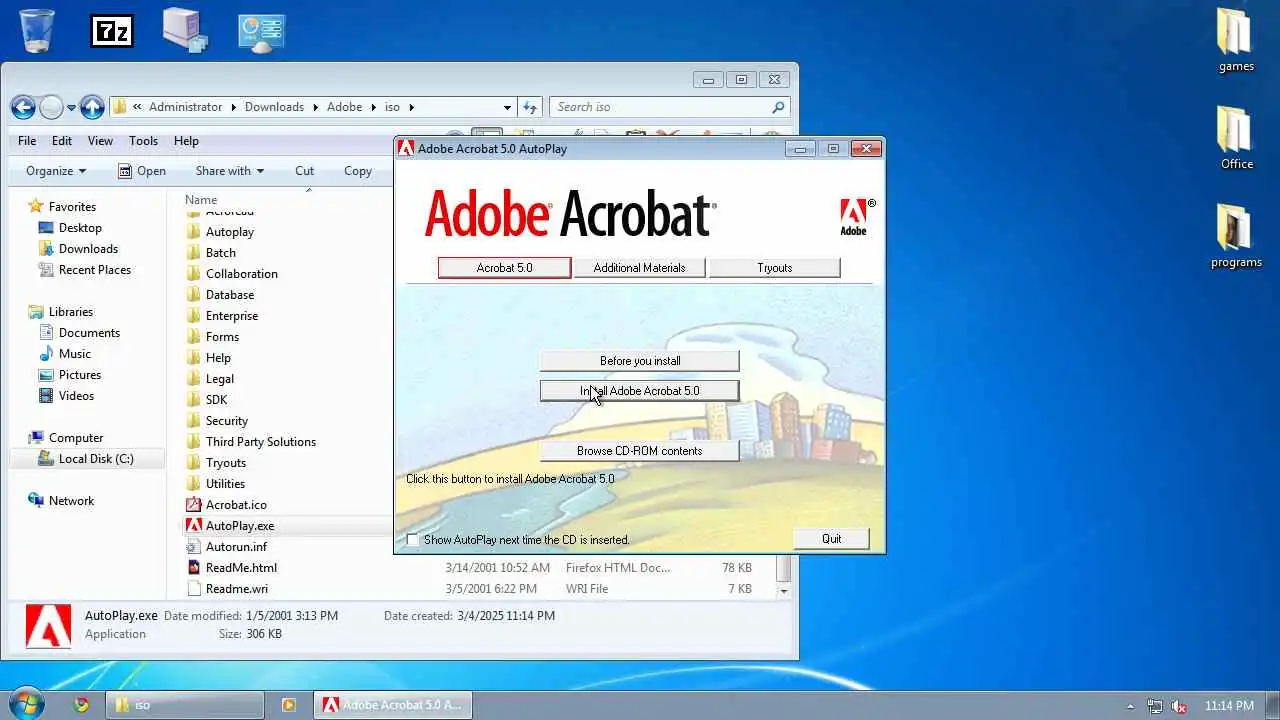
Task: Open the Office folder on desktop
Action: [x=1236, y=138]
